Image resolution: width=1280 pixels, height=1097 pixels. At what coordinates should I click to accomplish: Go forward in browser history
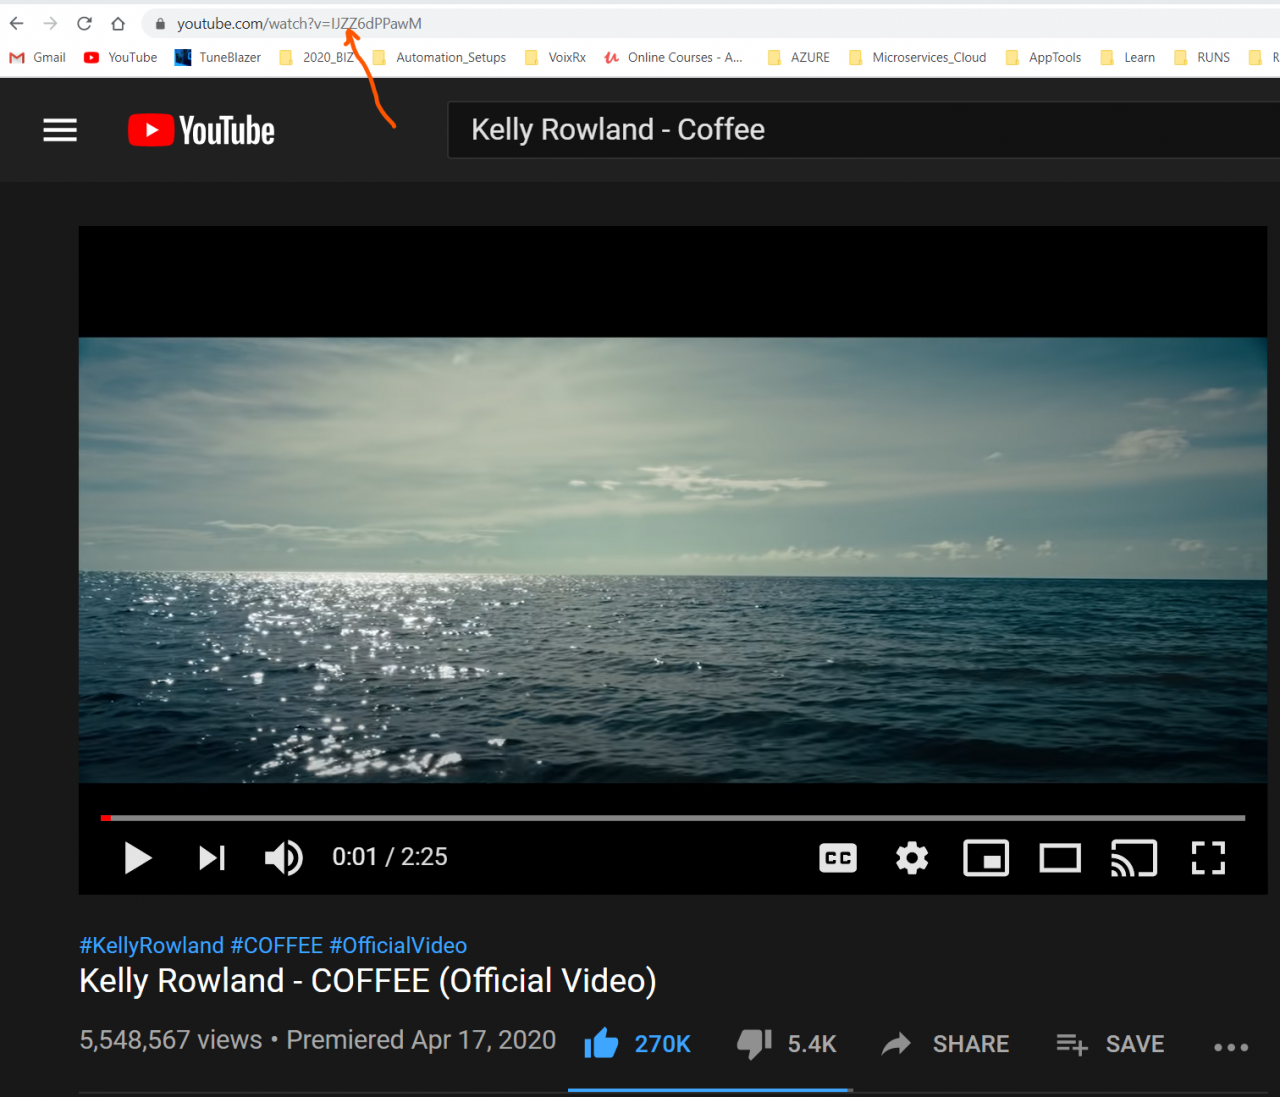[51, 23]
